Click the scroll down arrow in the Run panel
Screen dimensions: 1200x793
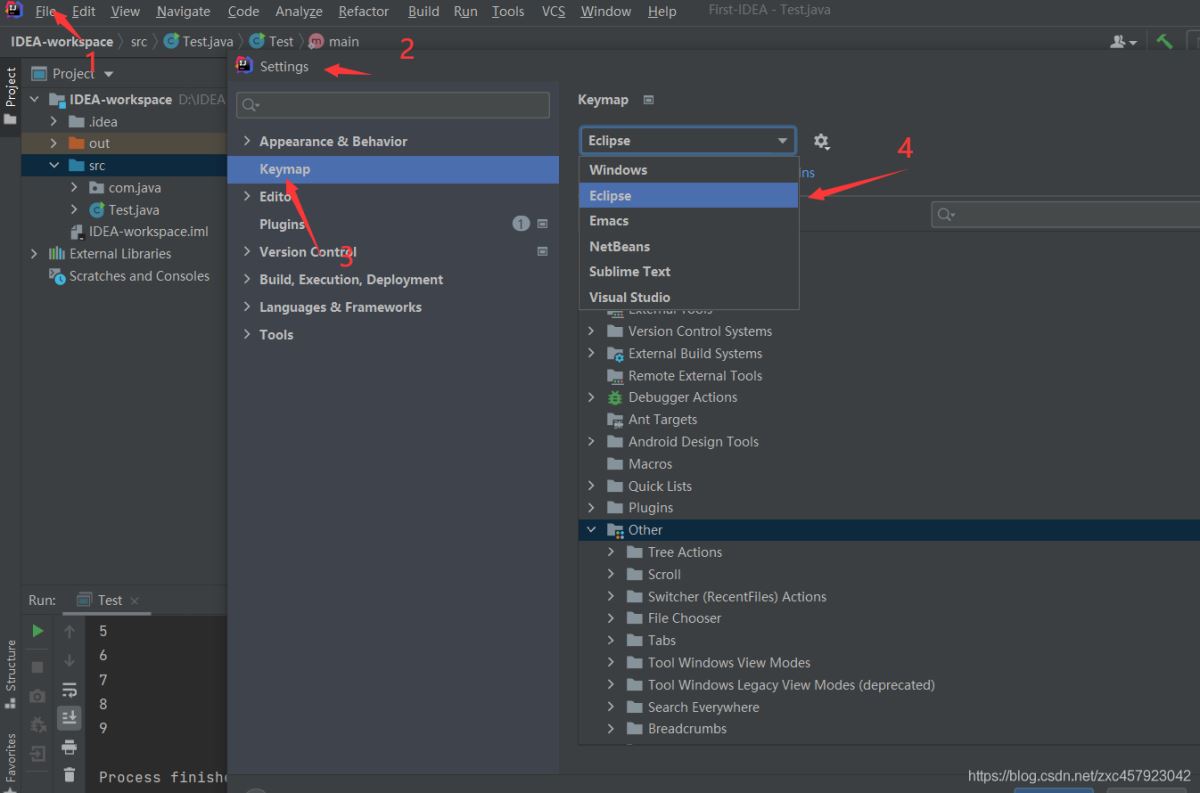click(69, 660)
